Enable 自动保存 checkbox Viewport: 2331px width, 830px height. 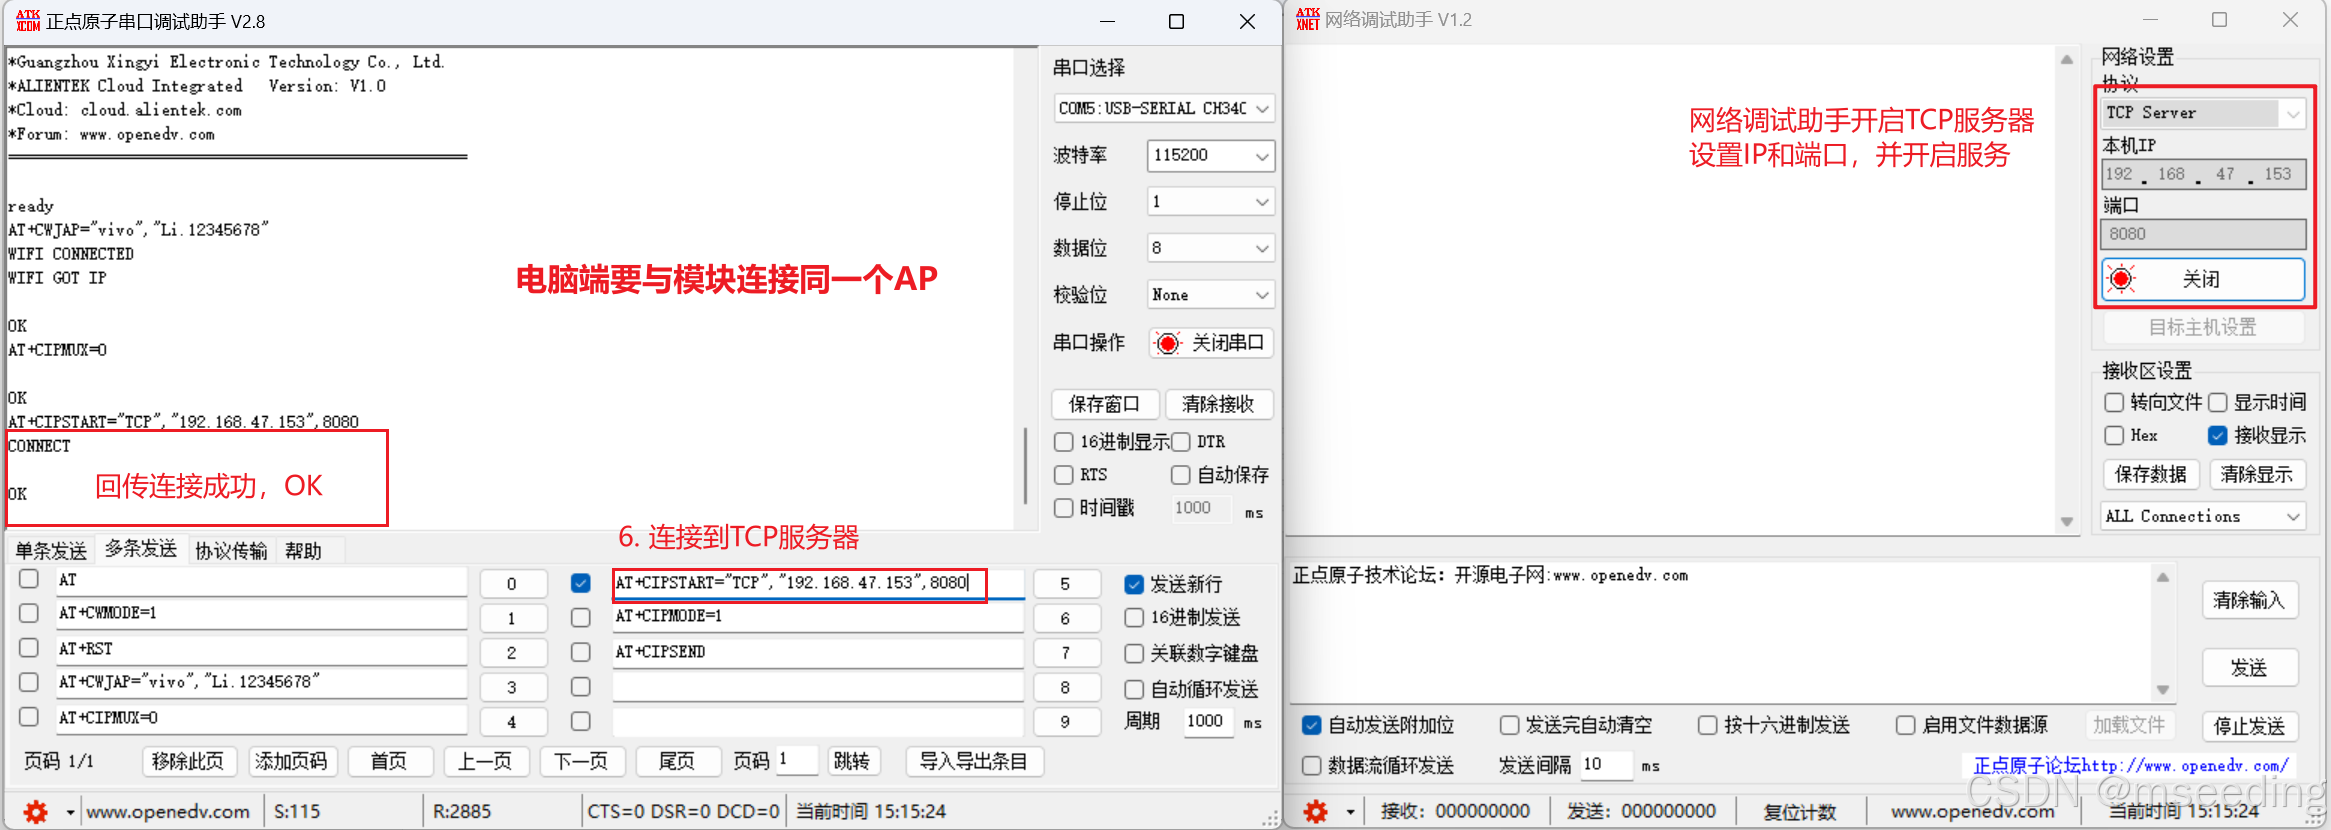pos(1181,475)
